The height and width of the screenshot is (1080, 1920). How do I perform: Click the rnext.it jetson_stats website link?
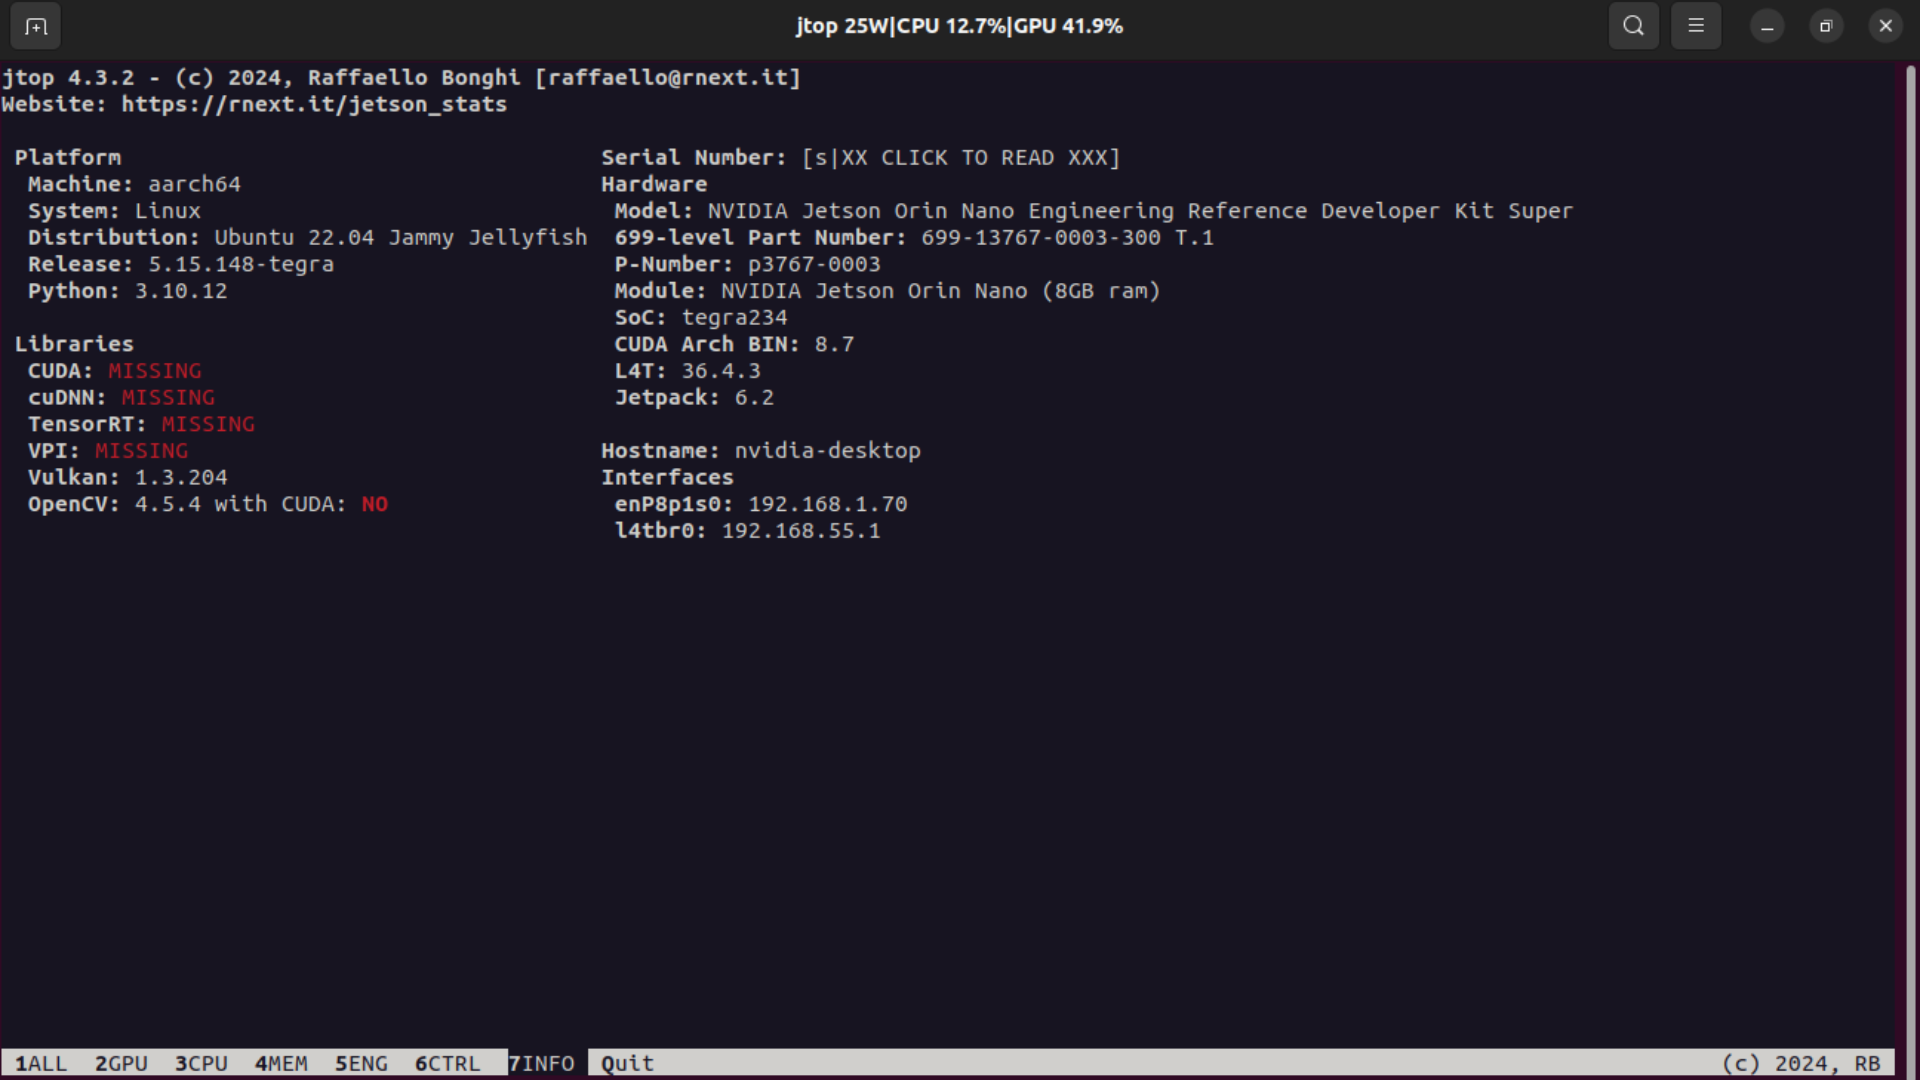coord(314,105)
